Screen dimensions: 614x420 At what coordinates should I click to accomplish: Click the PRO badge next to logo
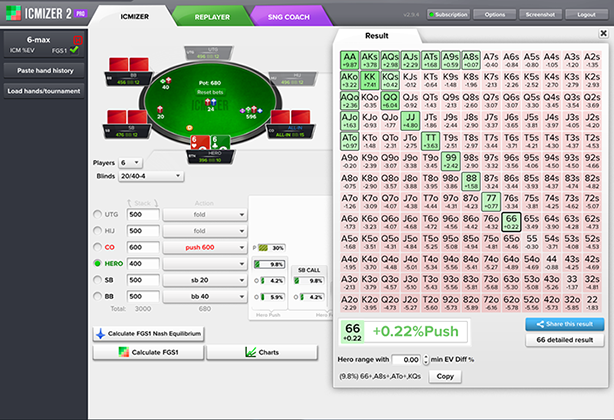(80, 13)
